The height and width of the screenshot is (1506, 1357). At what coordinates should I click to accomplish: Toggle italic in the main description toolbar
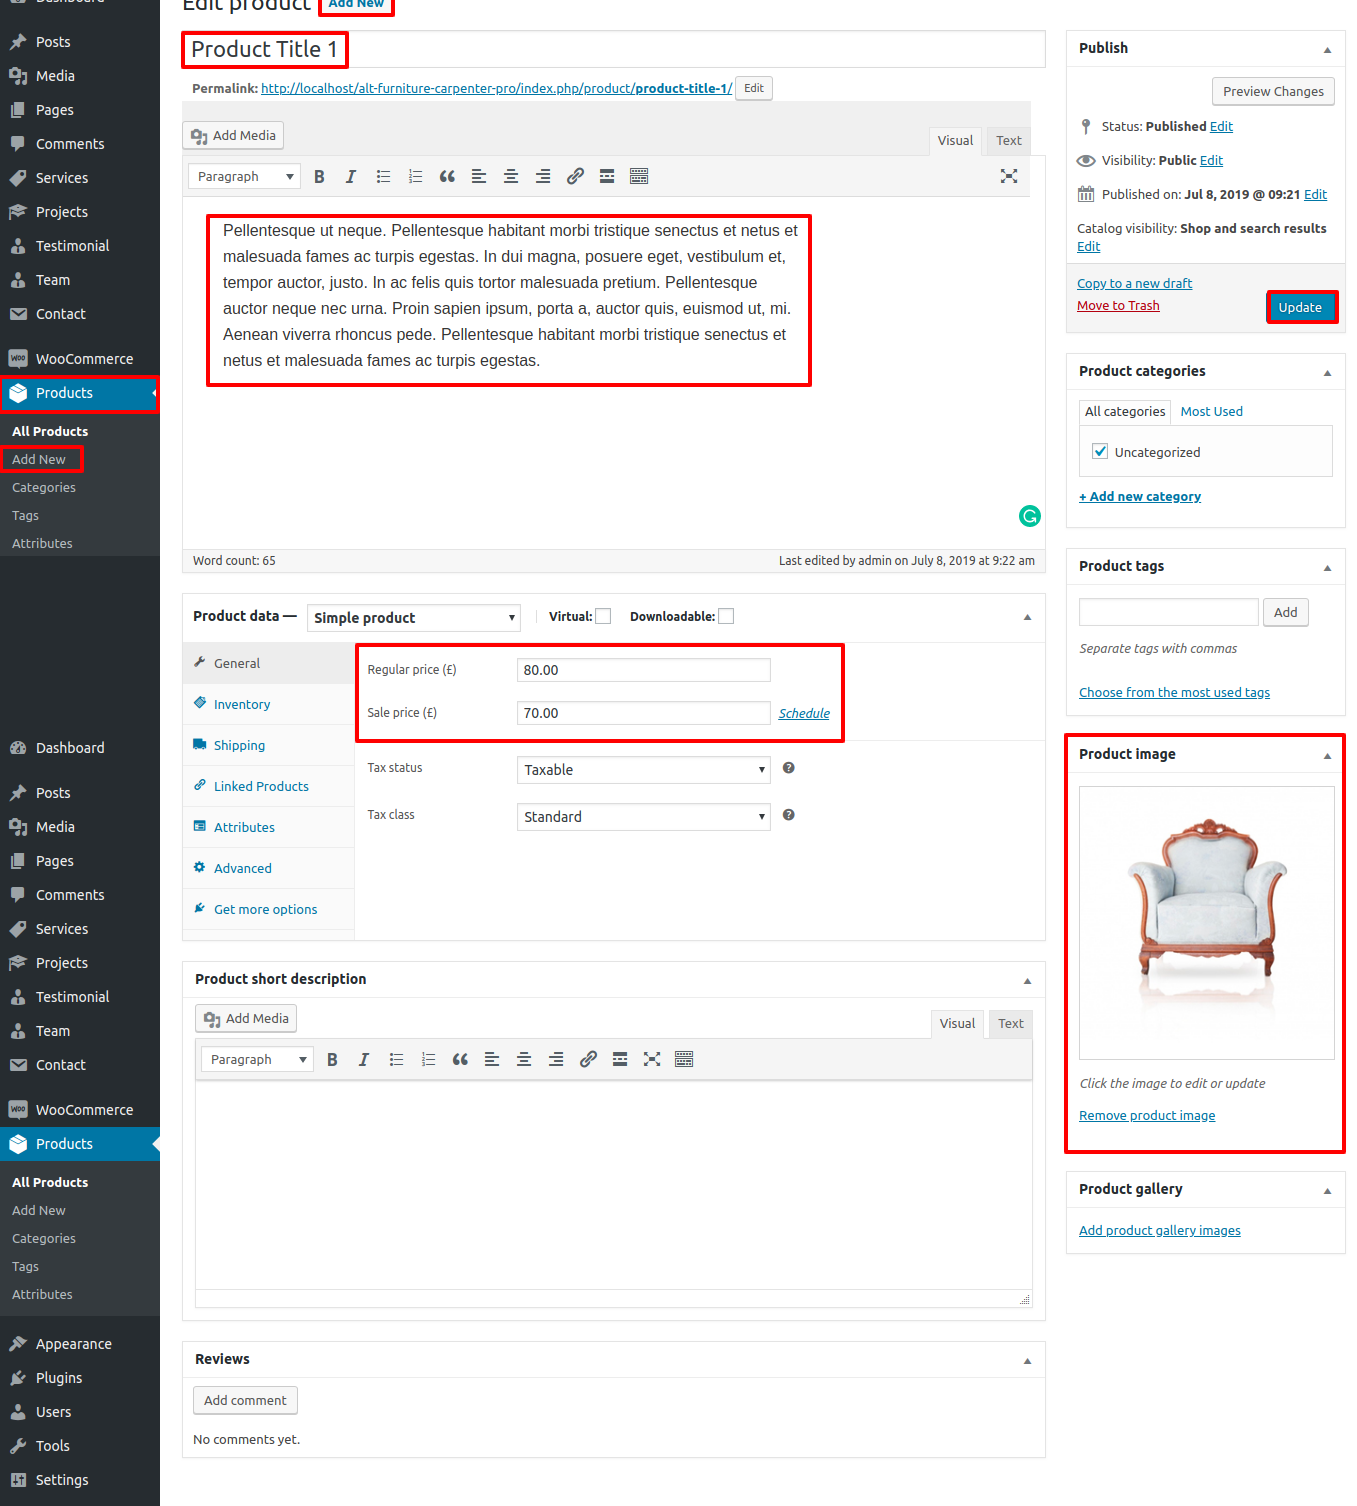click(x=351, y=177)
